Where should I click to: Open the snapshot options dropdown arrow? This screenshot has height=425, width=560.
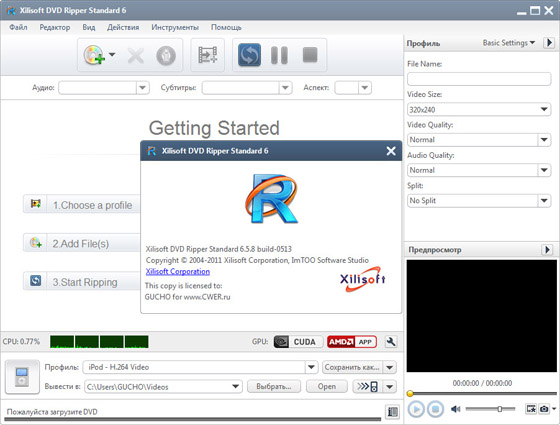[x=554, y=409]
